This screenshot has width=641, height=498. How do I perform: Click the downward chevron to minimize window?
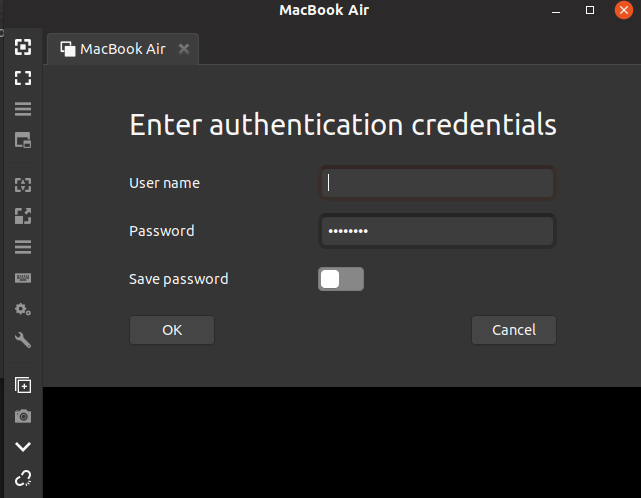(23, 447)
